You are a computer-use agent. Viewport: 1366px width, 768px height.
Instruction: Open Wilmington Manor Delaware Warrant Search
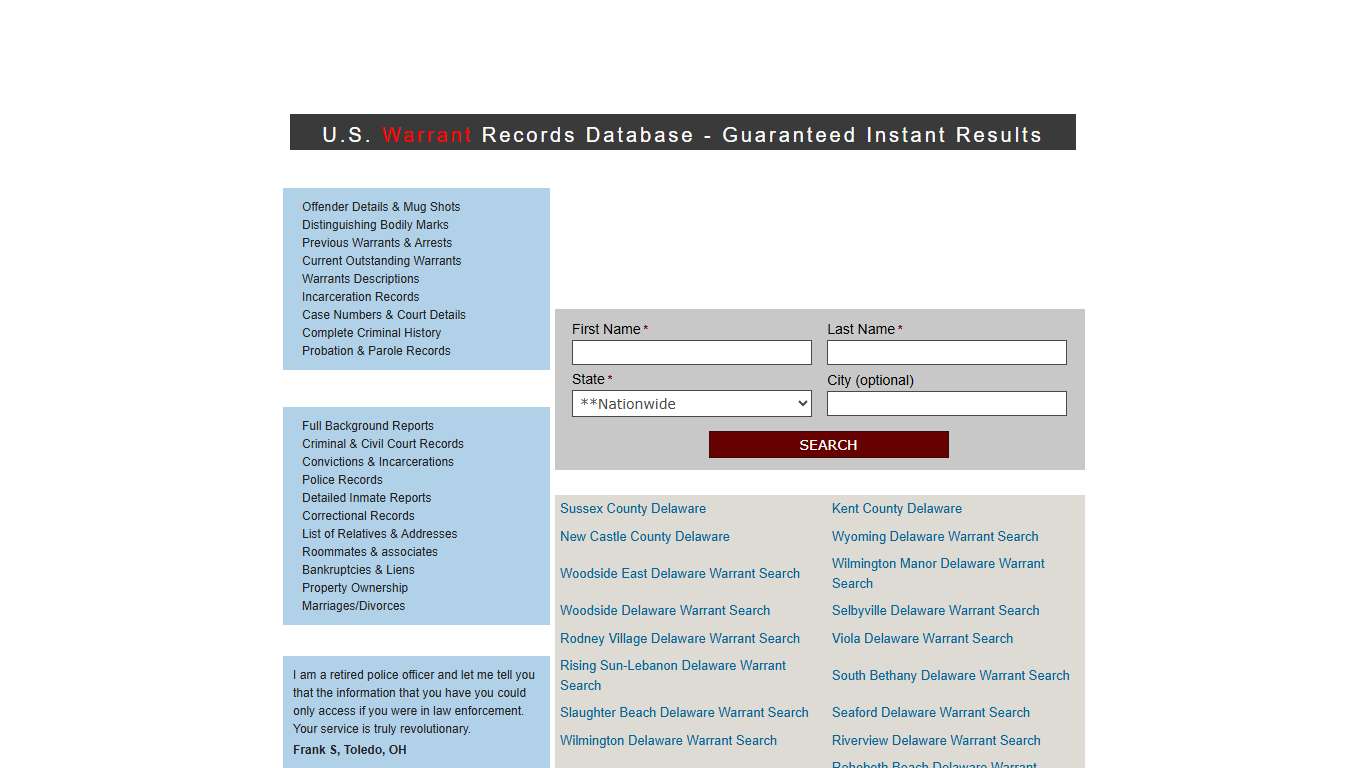coord(937,573)
